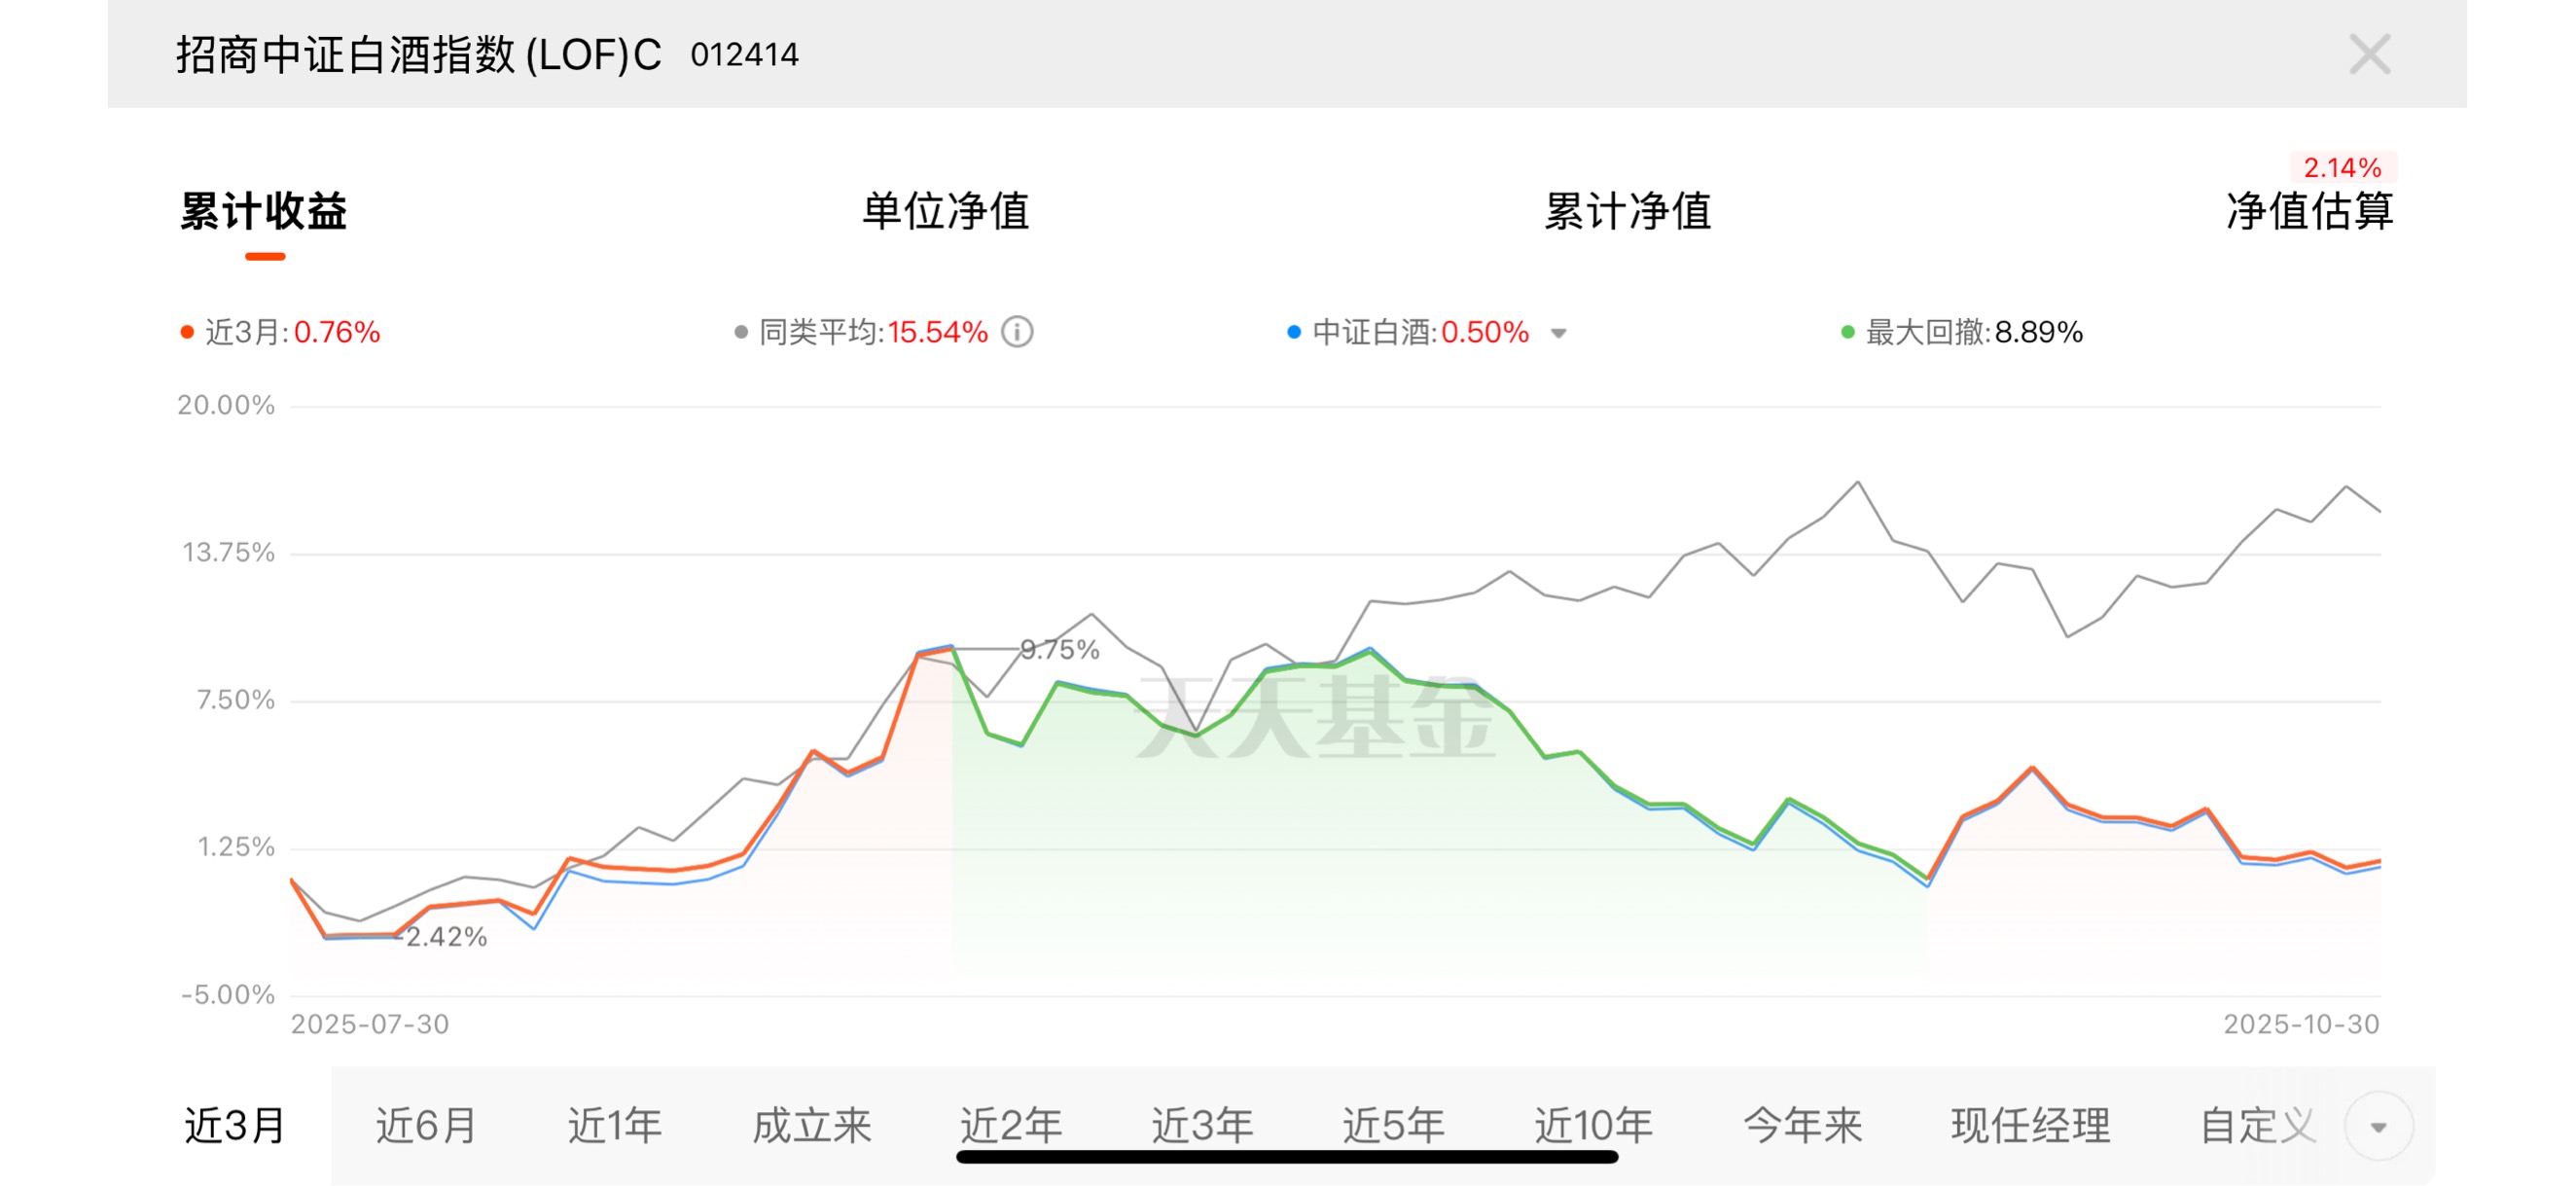Viewport: 2576px width, 1186px height.
Task: Switch to the 单位净值 tab
Action: click(945, 211)
